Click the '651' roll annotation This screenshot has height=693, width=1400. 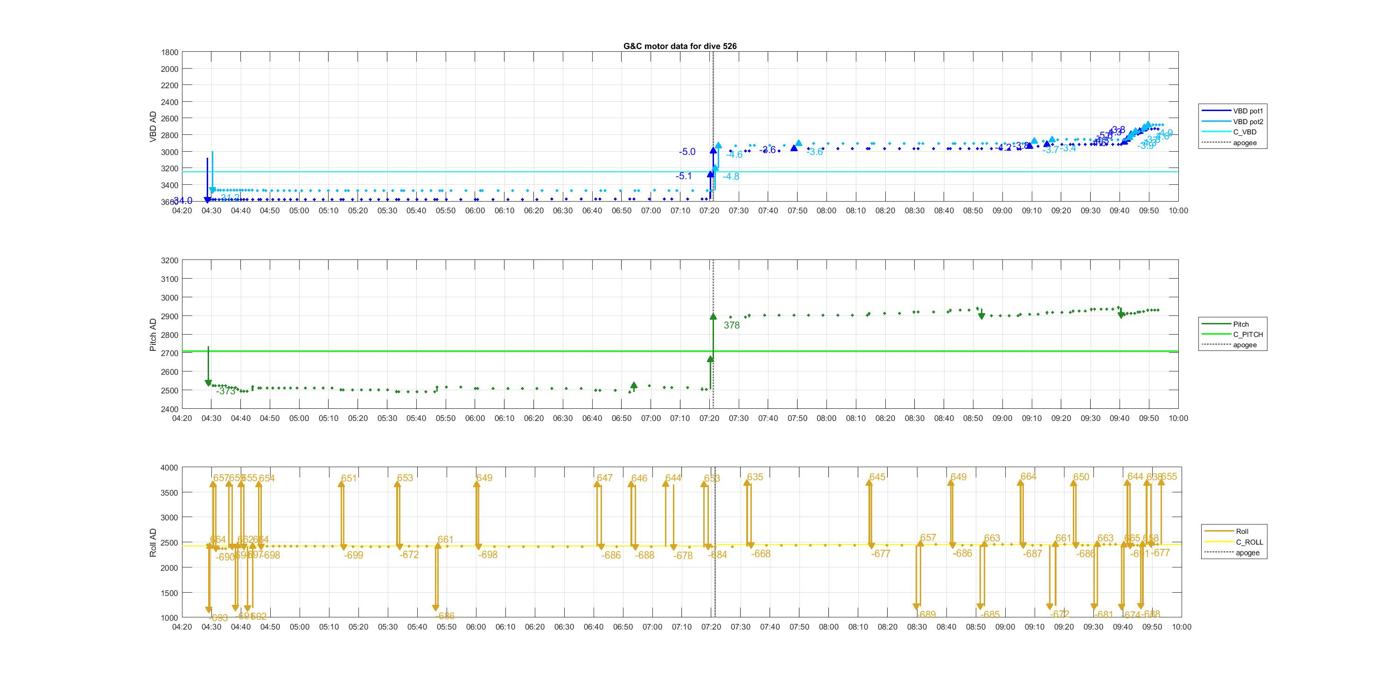click(349, 479)
